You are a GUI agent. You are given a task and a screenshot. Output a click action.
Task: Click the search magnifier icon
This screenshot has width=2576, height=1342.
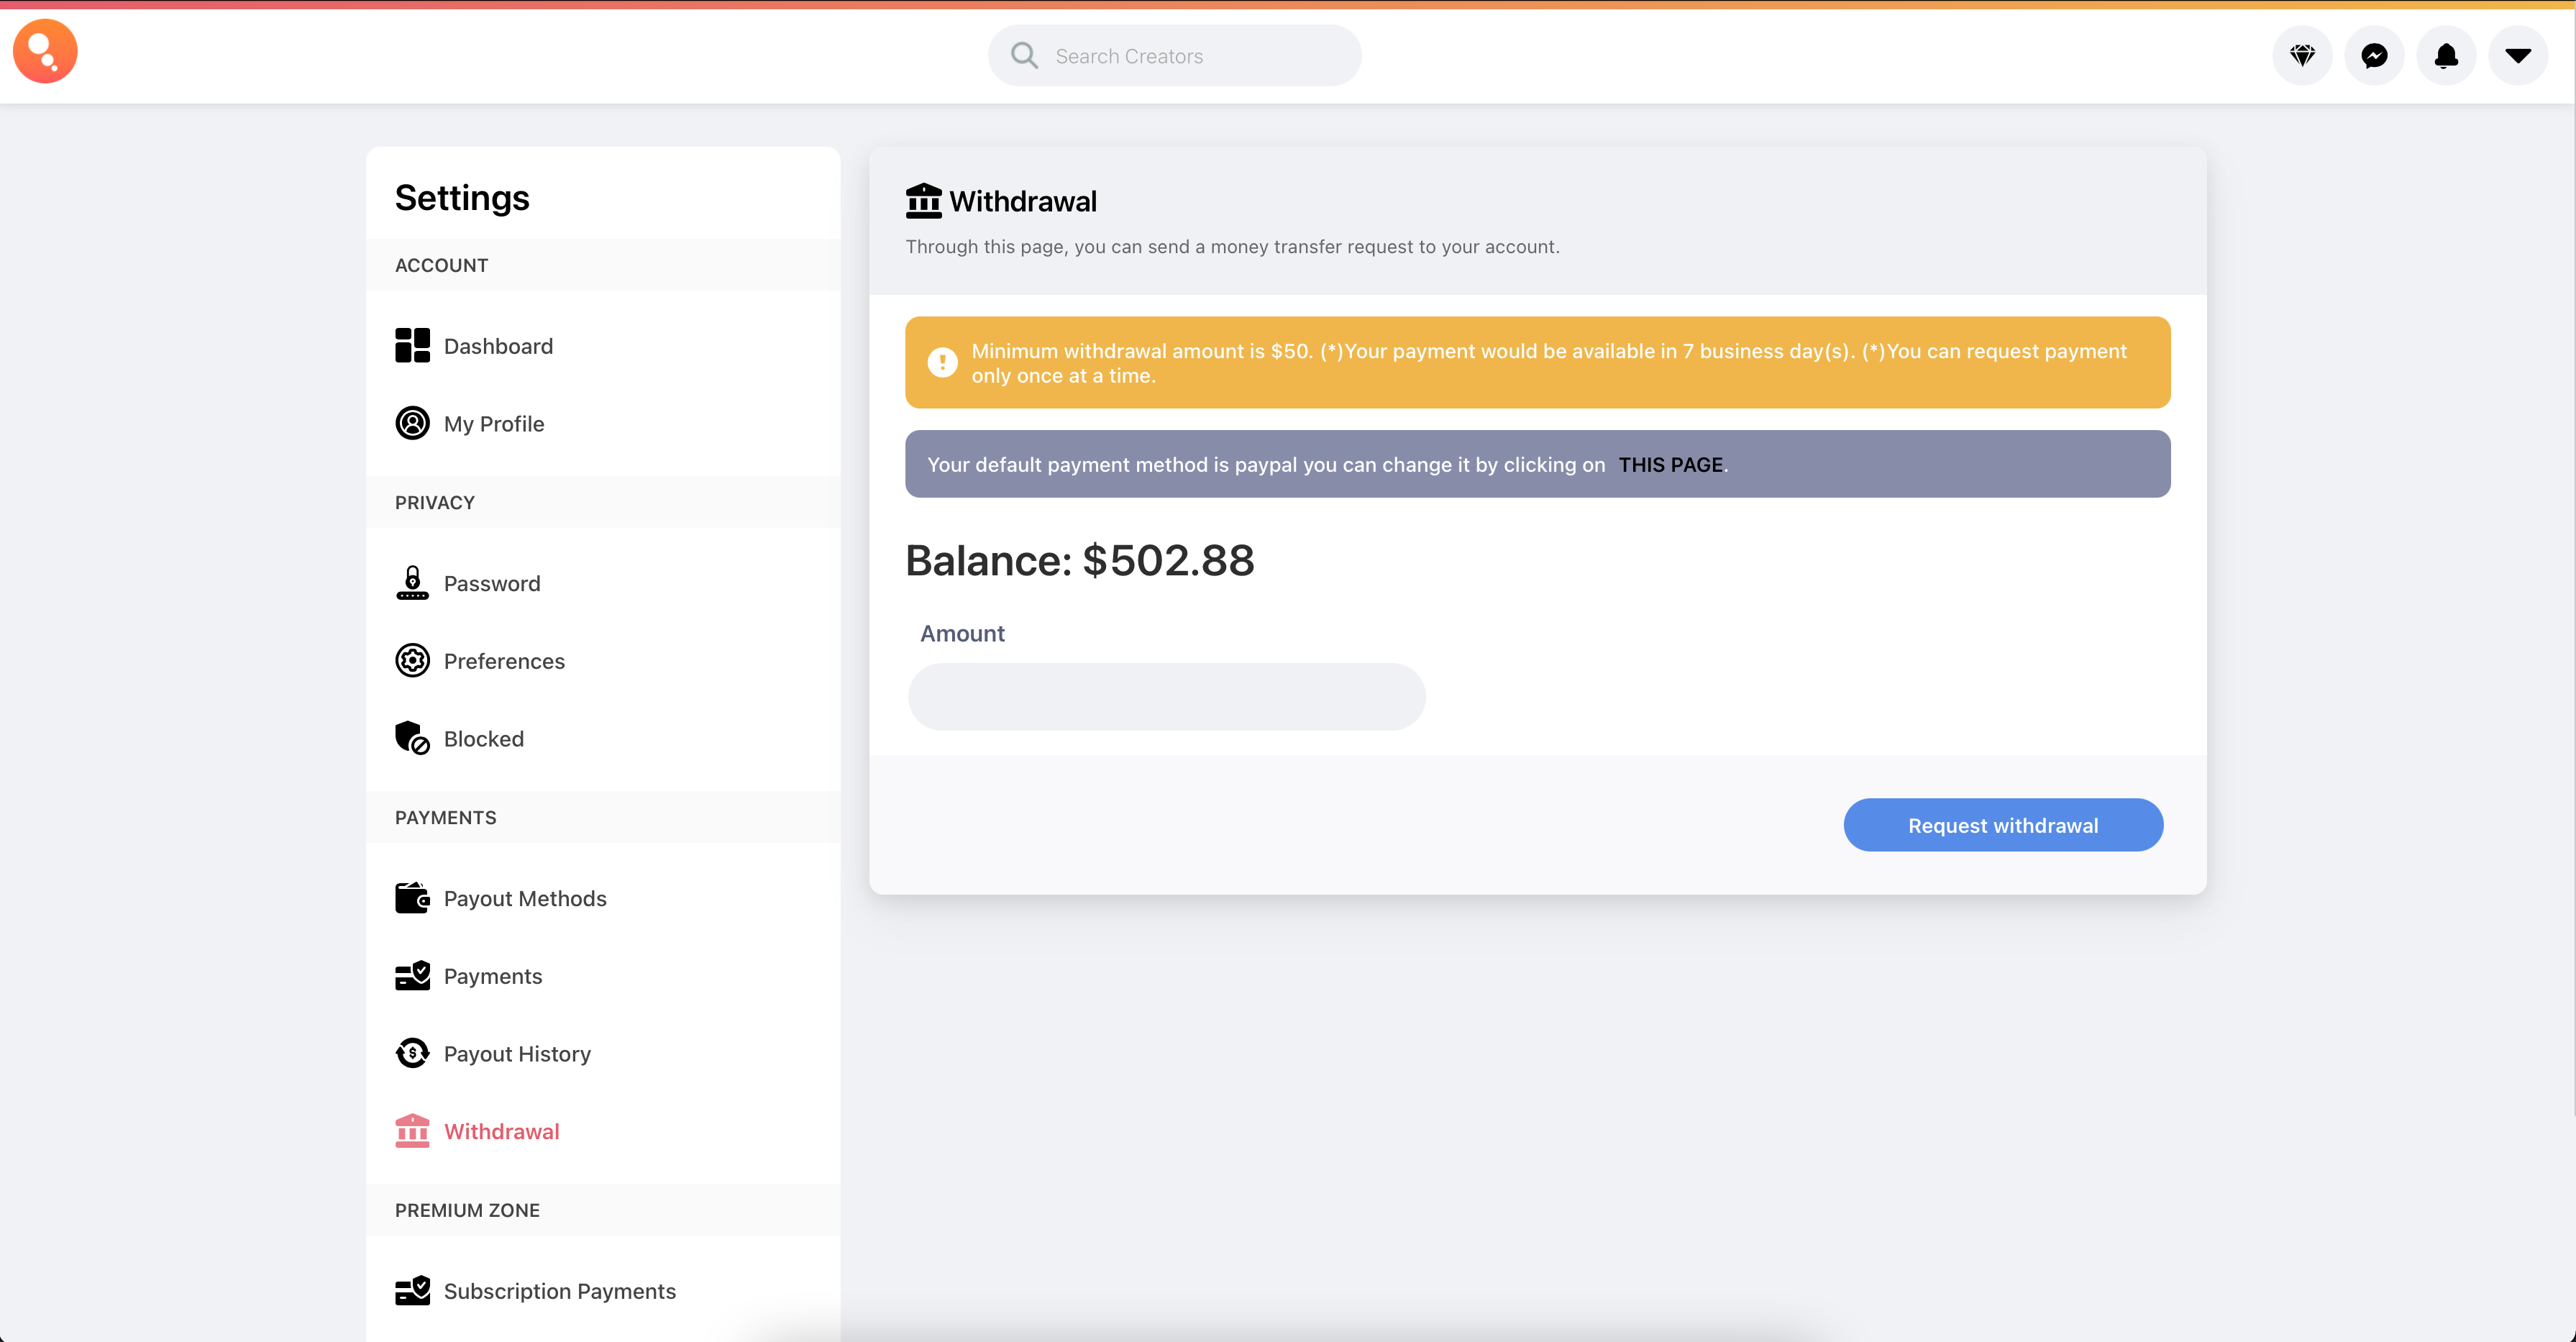coord(1024,56)
